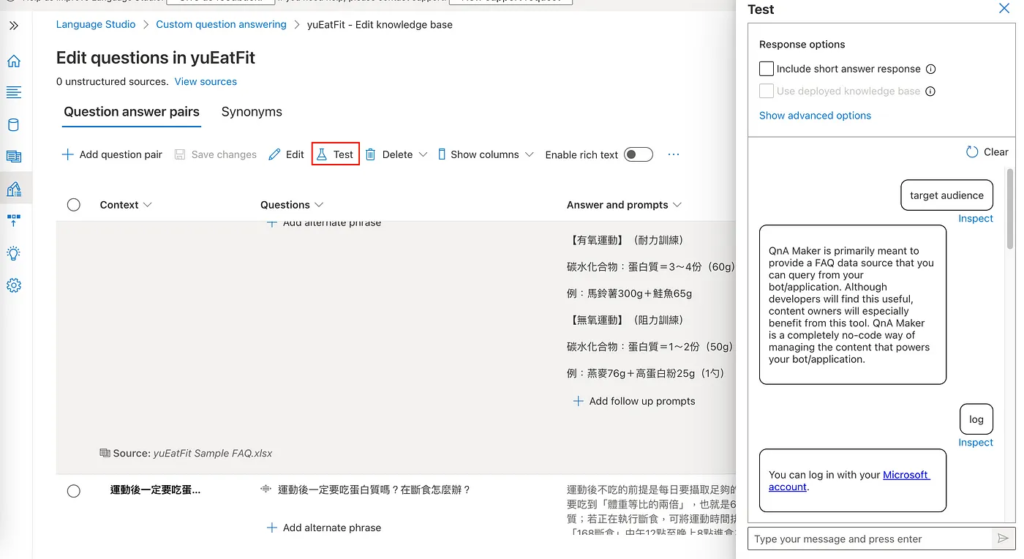Viewport: 1024px width, 559px height.
Task: Click the Clear refresh button in Test panel
Action: [986, 152]
